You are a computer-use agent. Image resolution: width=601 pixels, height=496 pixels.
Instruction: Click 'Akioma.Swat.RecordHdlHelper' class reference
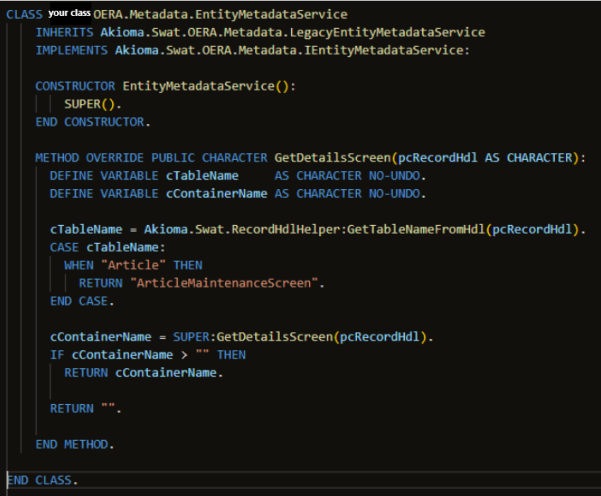click(x=244, y=230)
